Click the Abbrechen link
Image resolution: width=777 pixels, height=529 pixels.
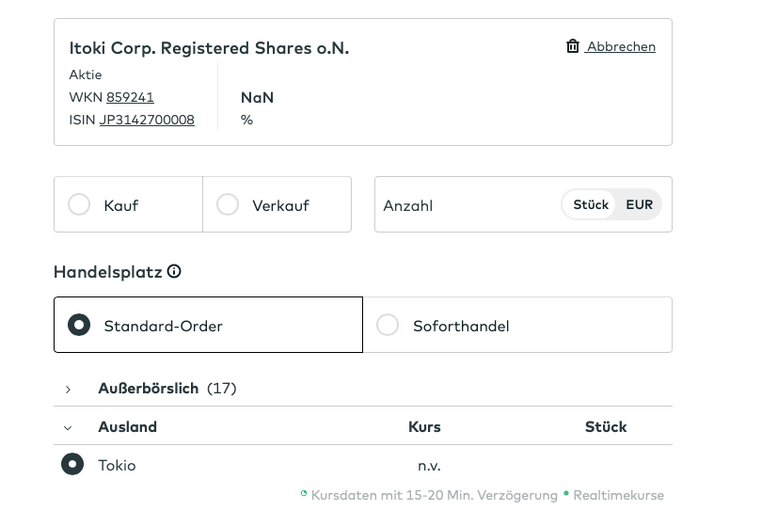coord(621,46)
